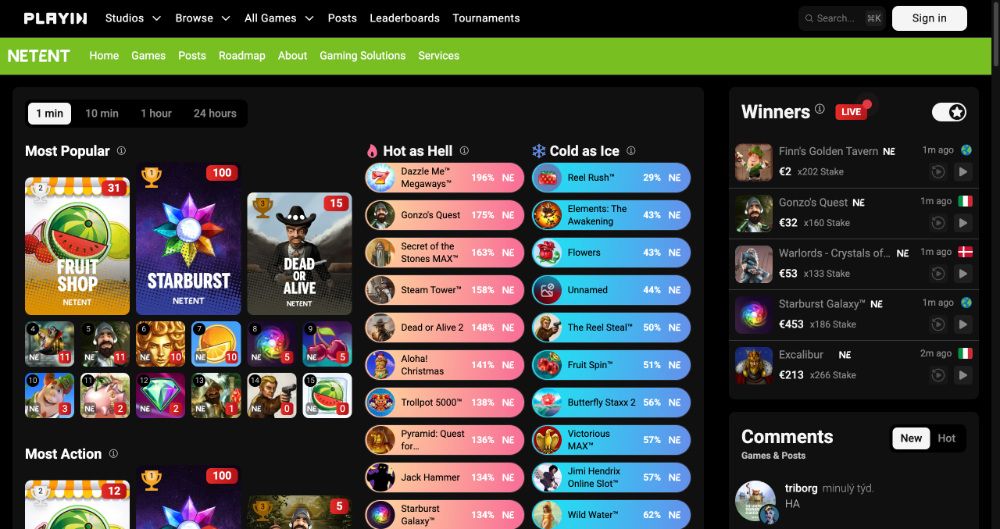This screenshot has width=1000, height=529.
Task: Play Finn's Golden Tavern winner entry
Action: click(x=963, y=172)
